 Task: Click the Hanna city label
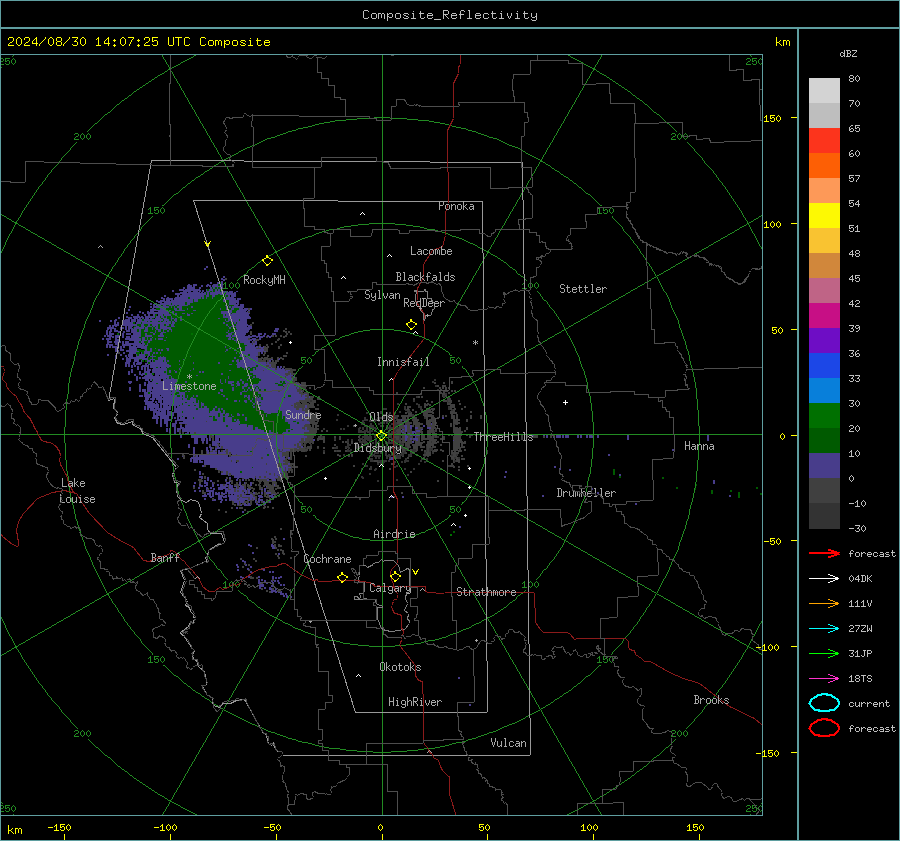[x=699, y=446]
